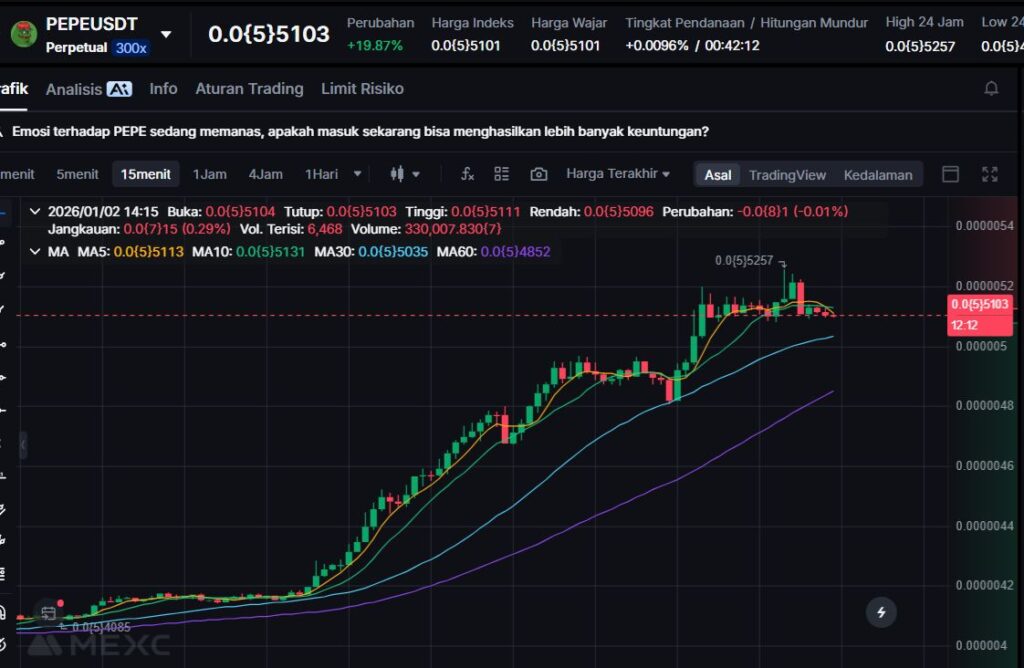Open the Aturan Trading tab
The image size is (1024, 668).
tap(249, 89)
